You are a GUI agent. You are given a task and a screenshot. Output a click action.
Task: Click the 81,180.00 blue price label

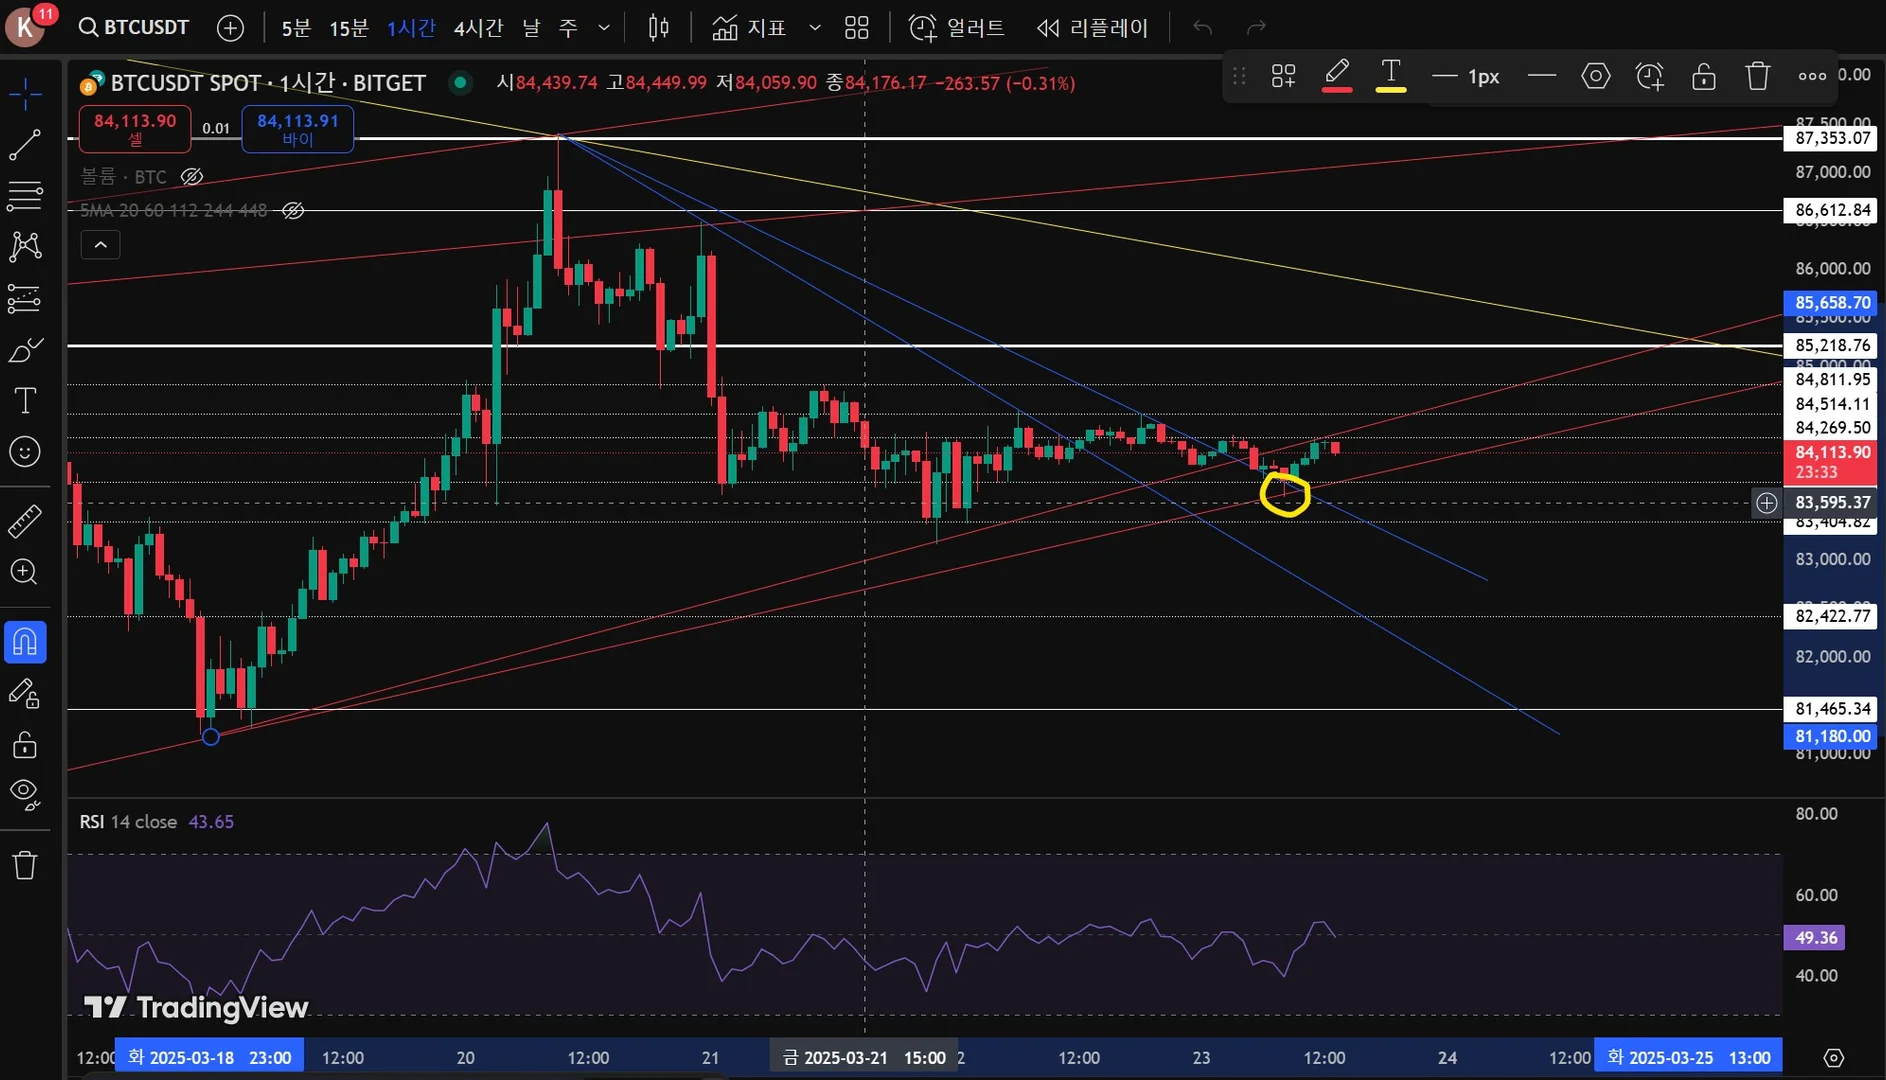coord(1832,736)
